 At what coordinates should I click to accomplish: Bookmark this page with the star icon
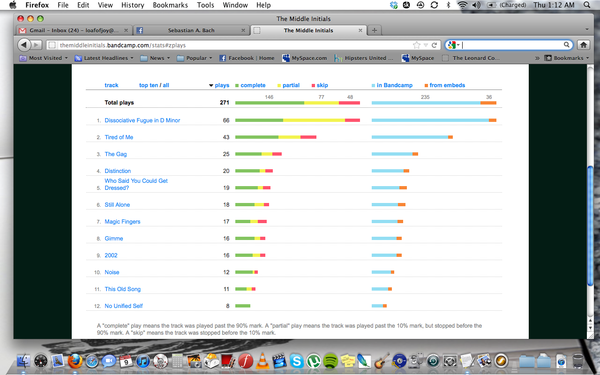(417, 45)
